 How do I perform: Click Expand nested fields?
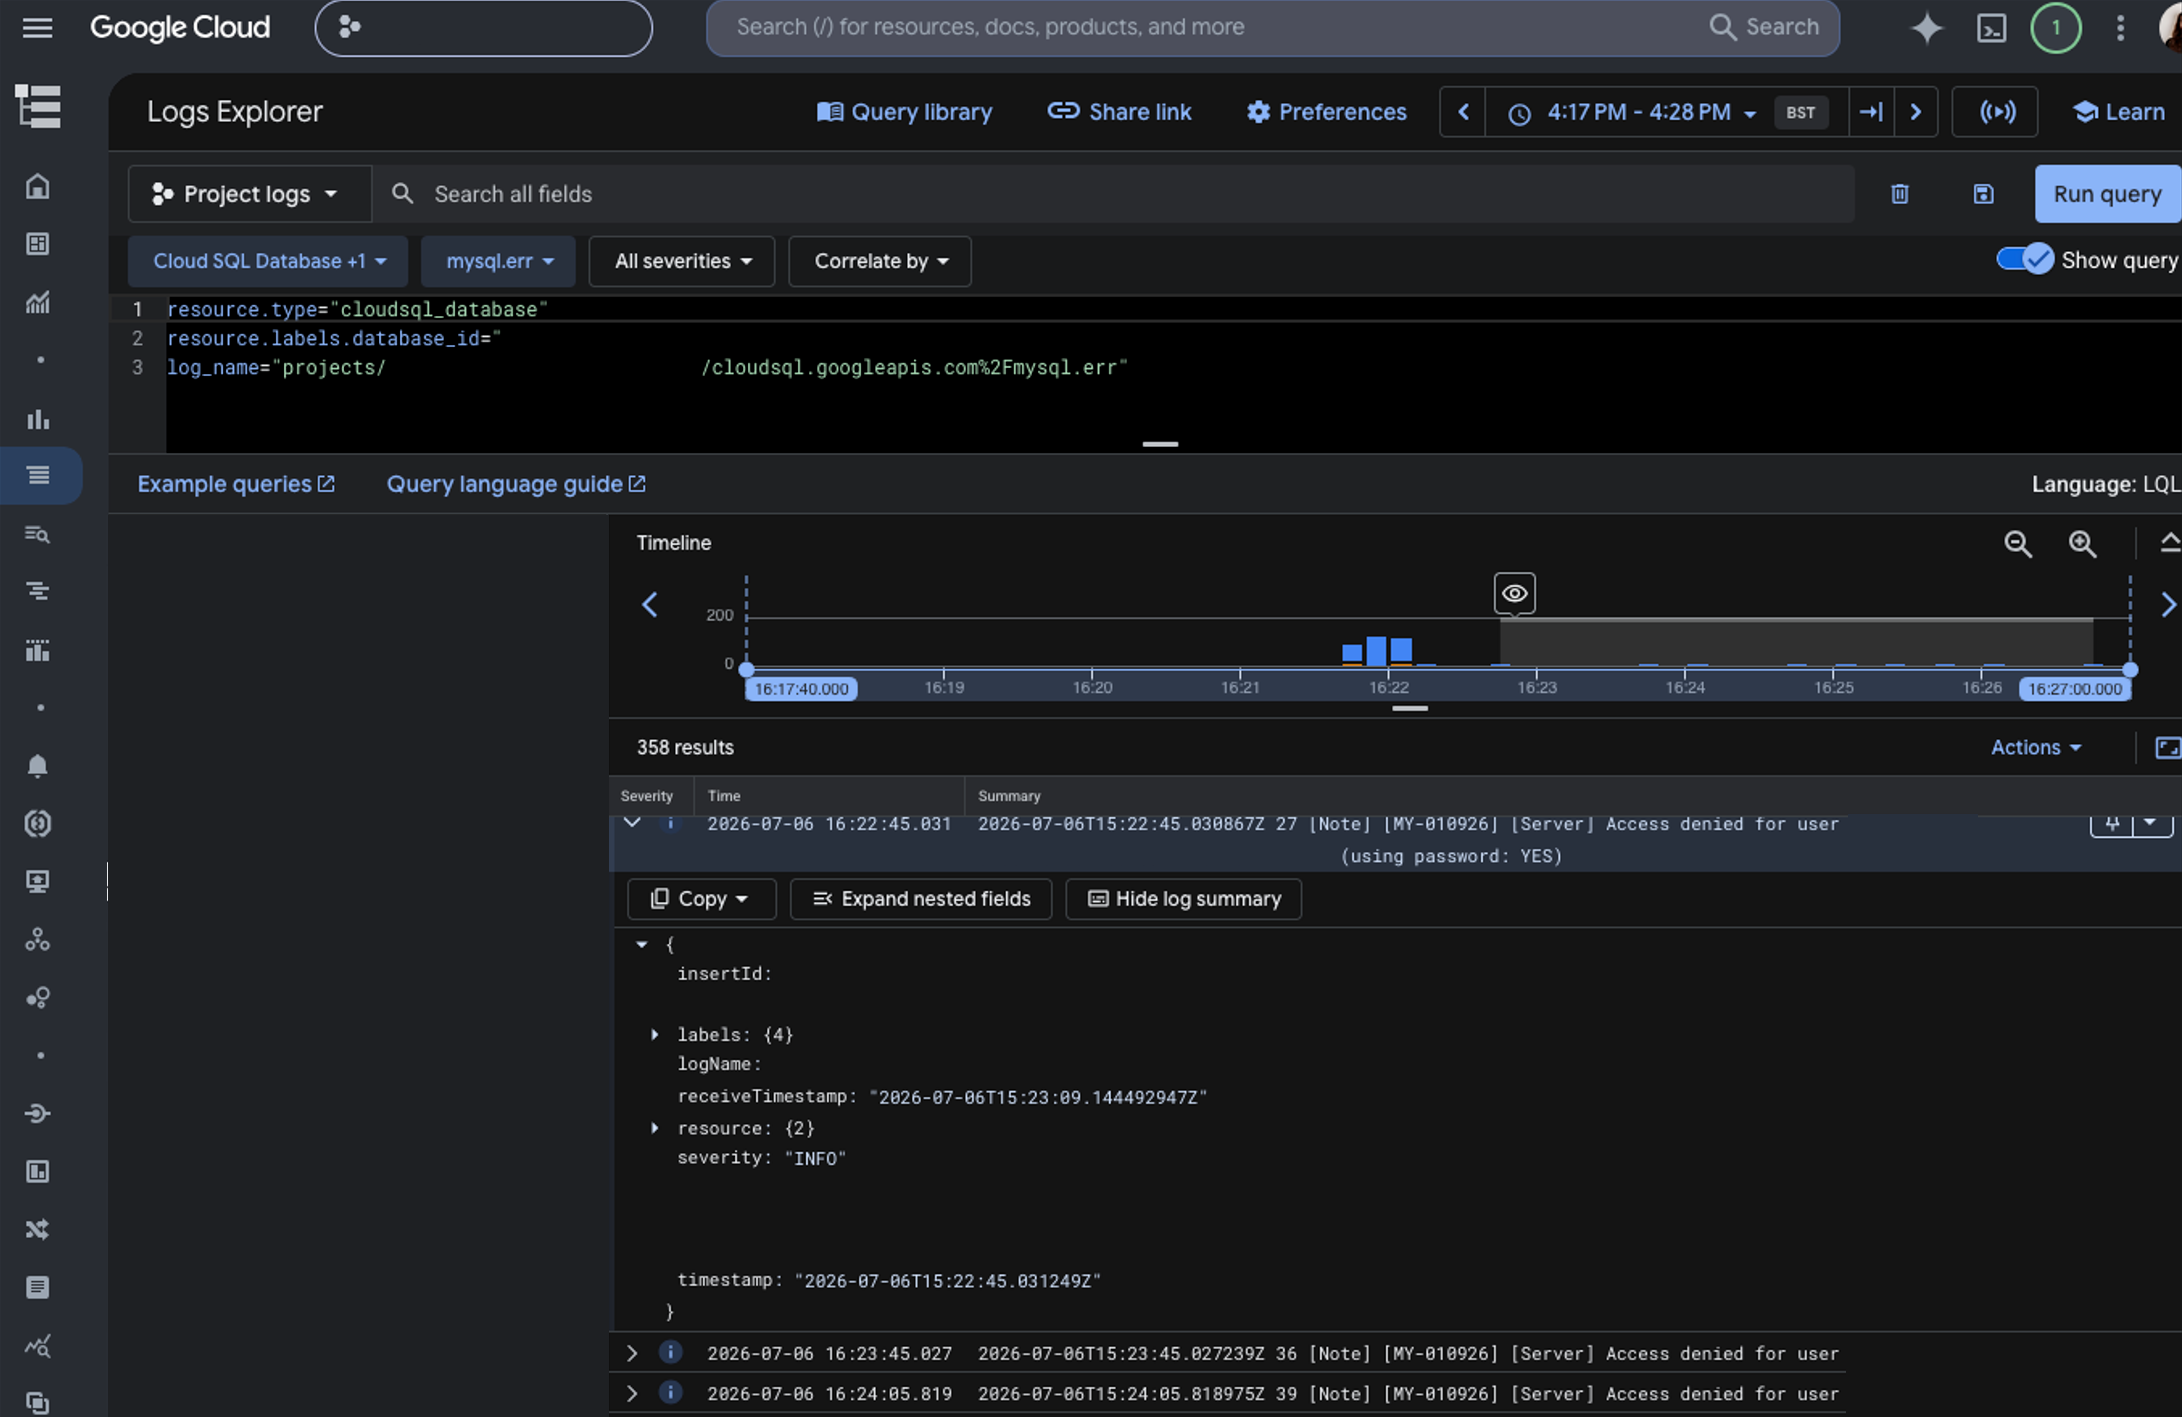tap(921, 899)
